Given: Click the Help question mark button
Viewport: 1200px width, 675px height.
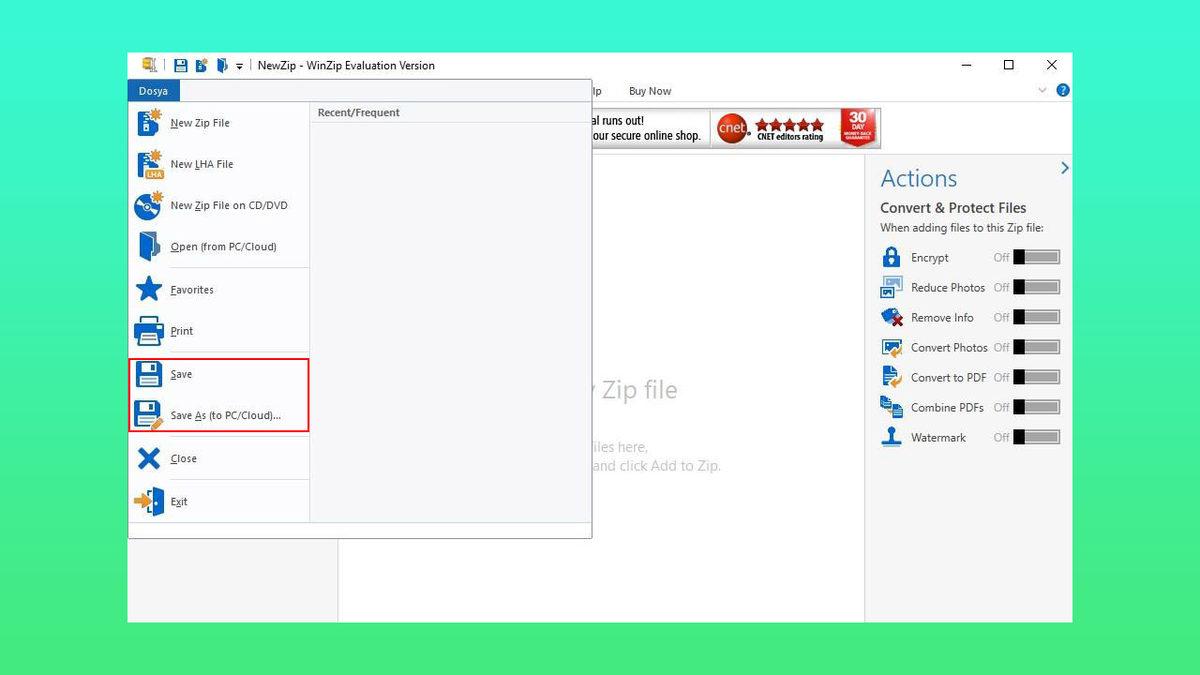Looking at the screenshot, I should click(1062, 90).
